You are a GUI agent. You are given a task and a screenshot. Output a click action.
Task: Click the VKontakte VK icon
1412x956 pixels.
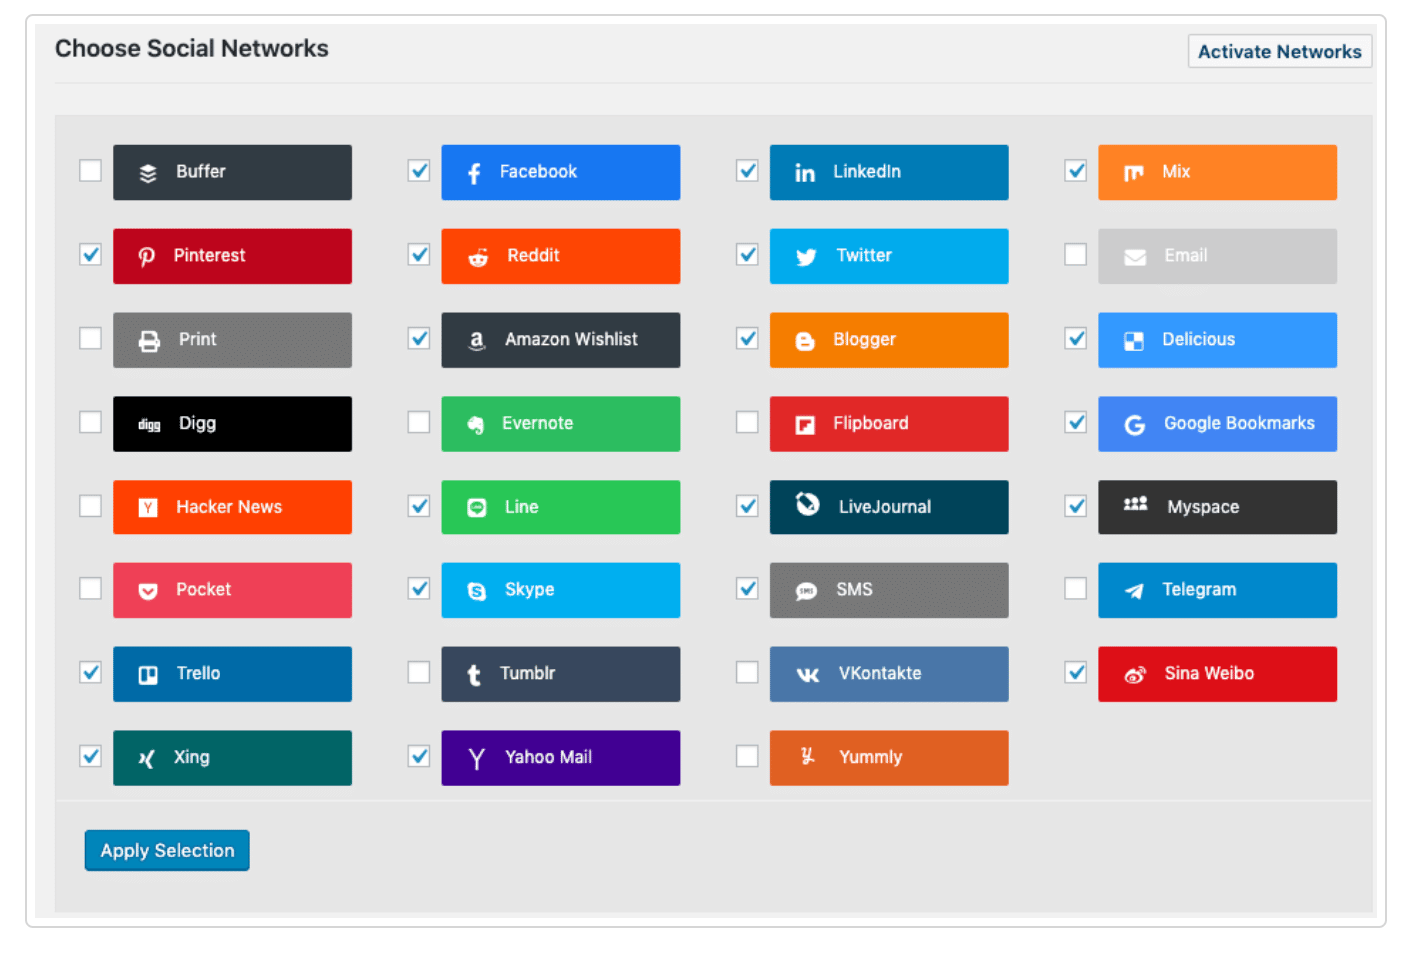(808, 675)
